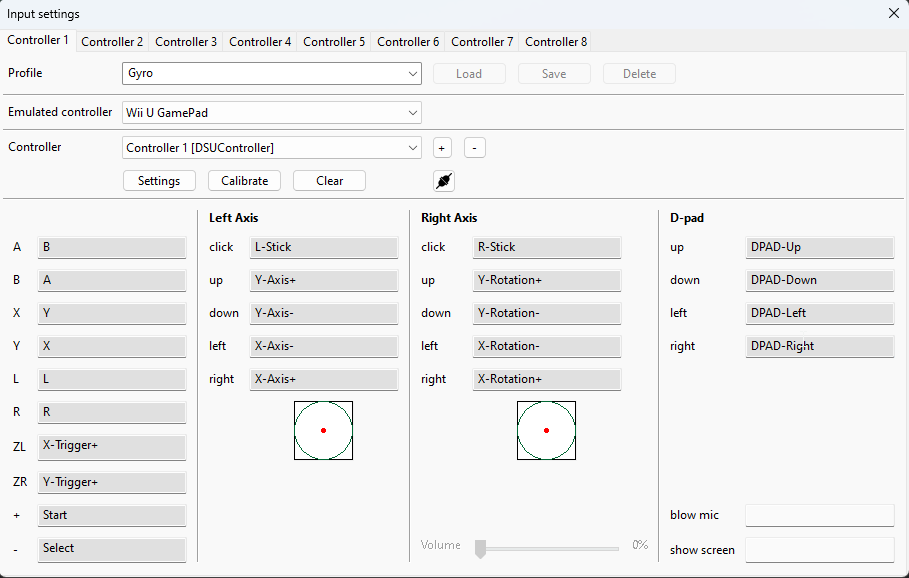Screen dimensions: 909x578
Task: Click the rumble plug icon button
Action: (x=444, y=181)
